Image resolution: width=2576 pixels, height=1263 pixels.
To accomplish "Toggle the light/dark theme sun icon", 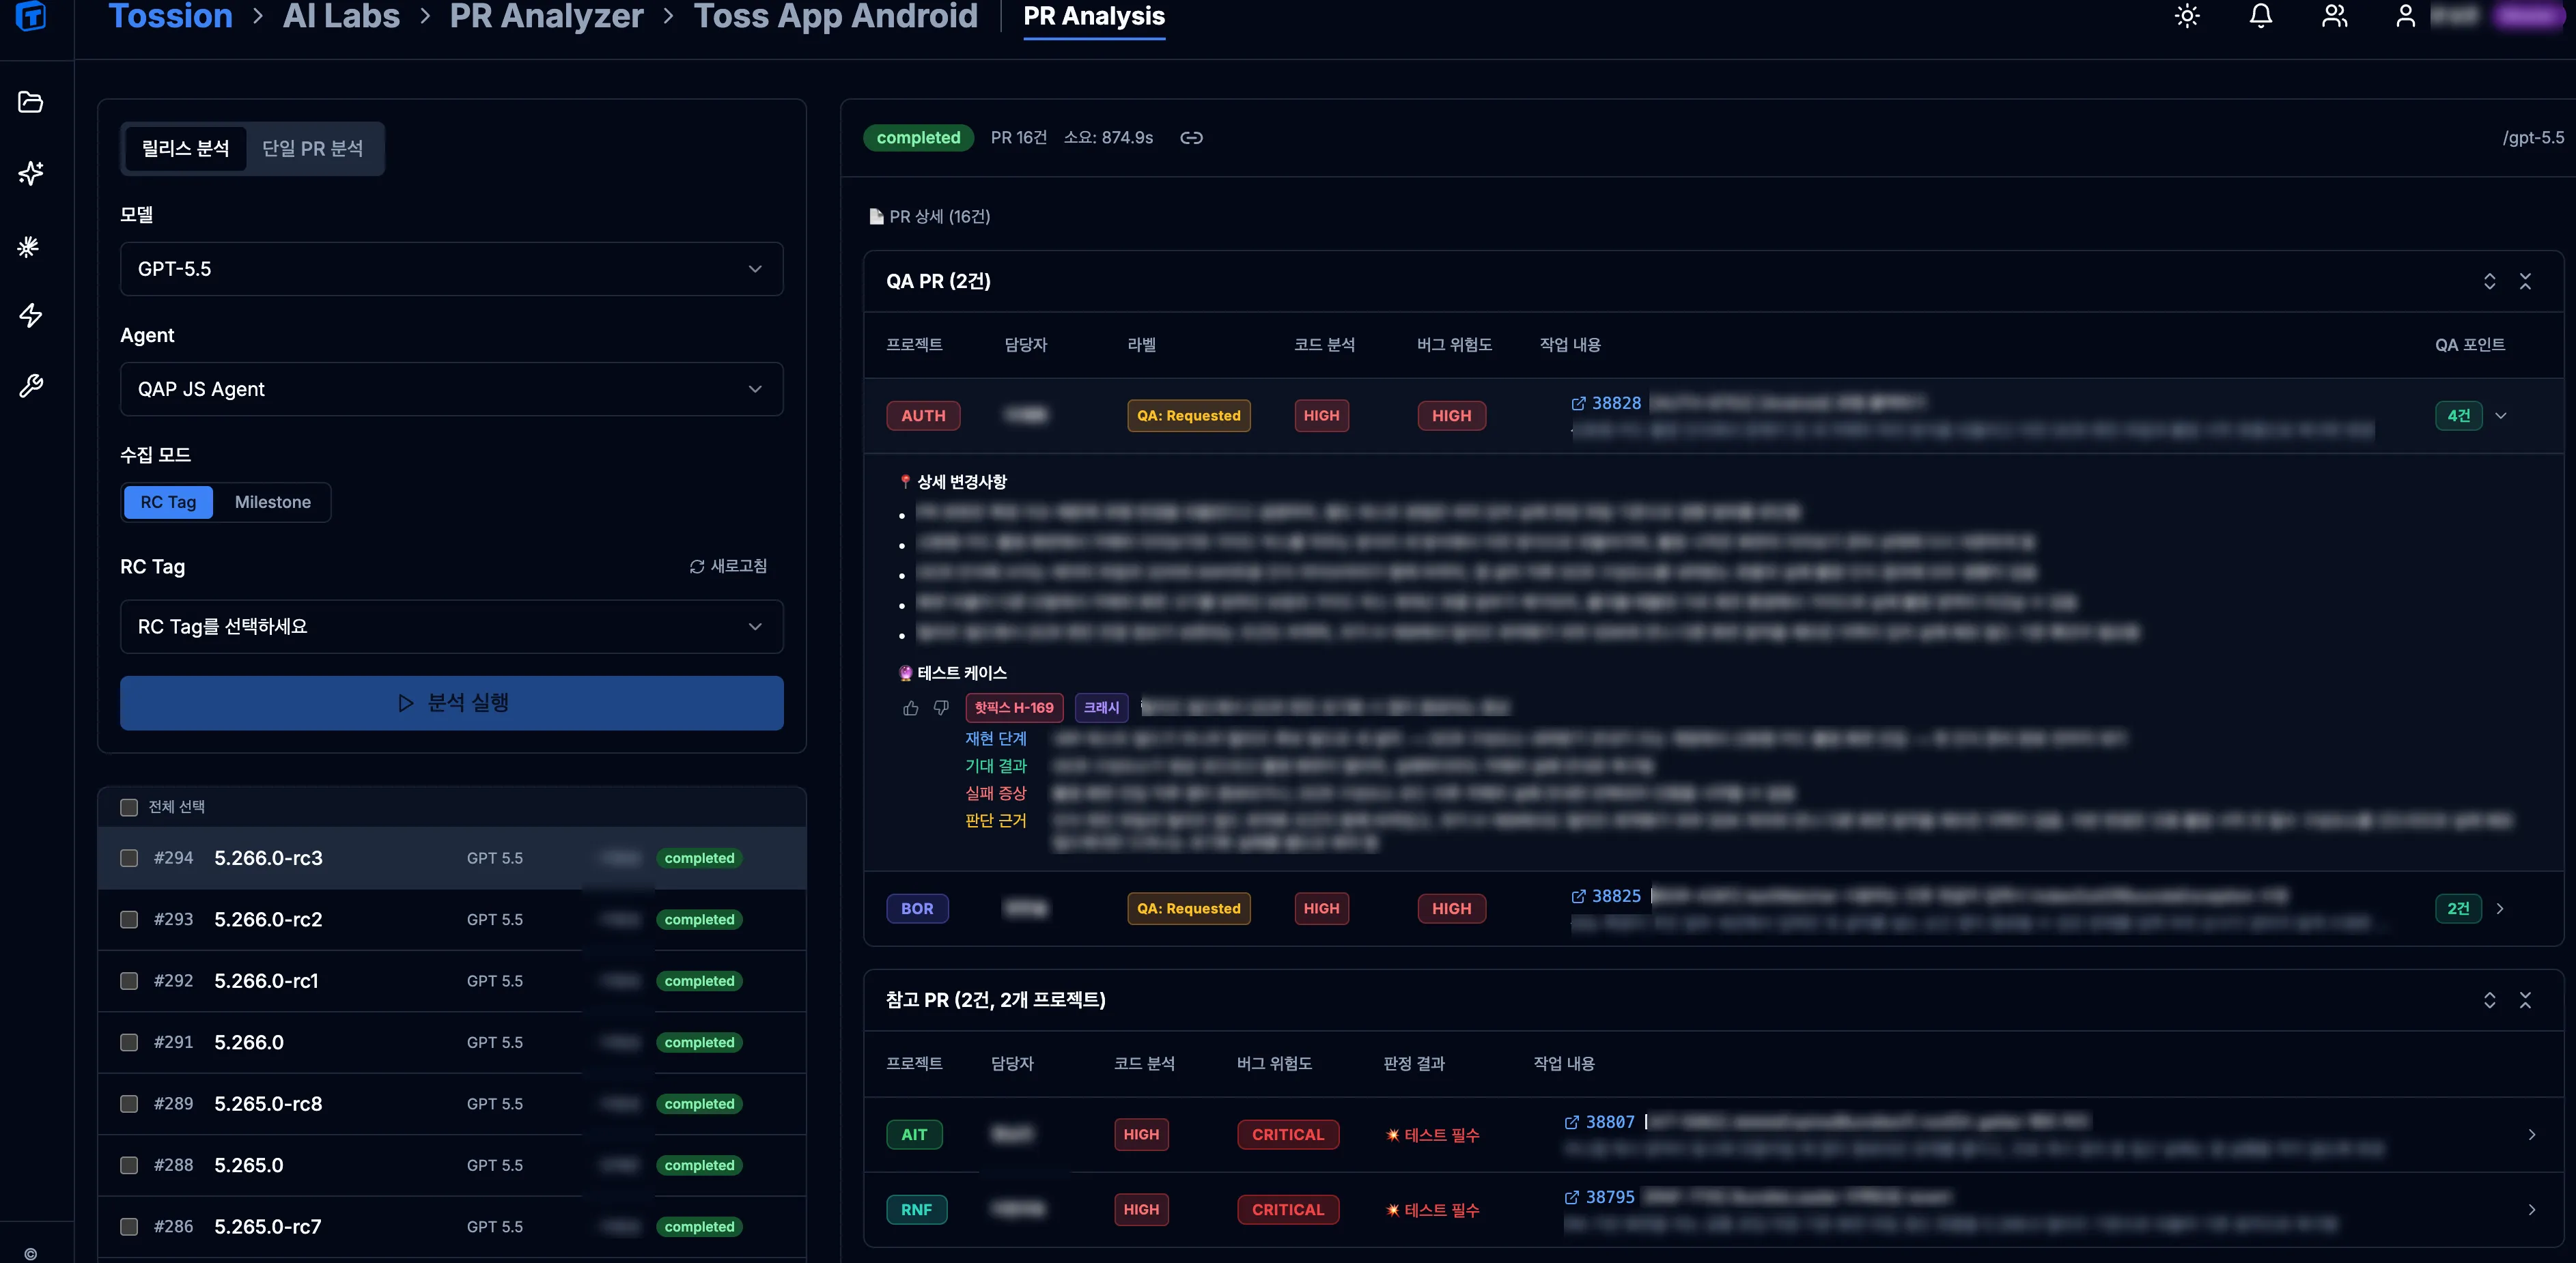I will pyautogui.click(x=2187, y=16).
